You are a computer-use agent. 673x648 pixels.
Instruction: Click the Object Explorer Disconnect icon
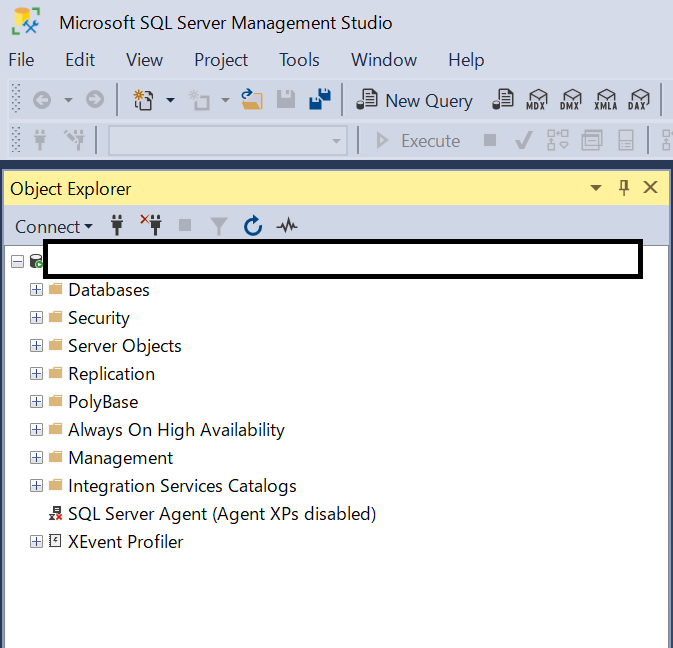pyautogui.click(x=151, y=224)
